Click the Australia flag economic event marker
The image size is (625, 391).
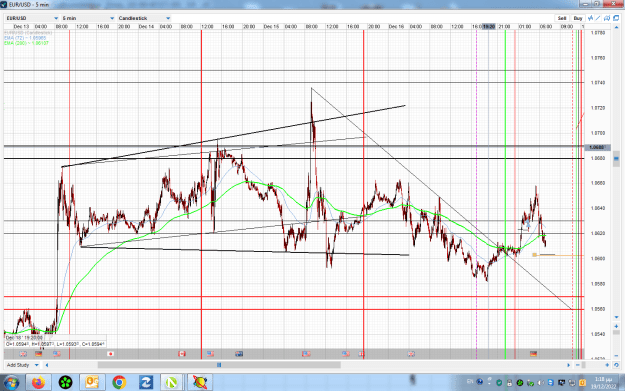click(239, 354)
